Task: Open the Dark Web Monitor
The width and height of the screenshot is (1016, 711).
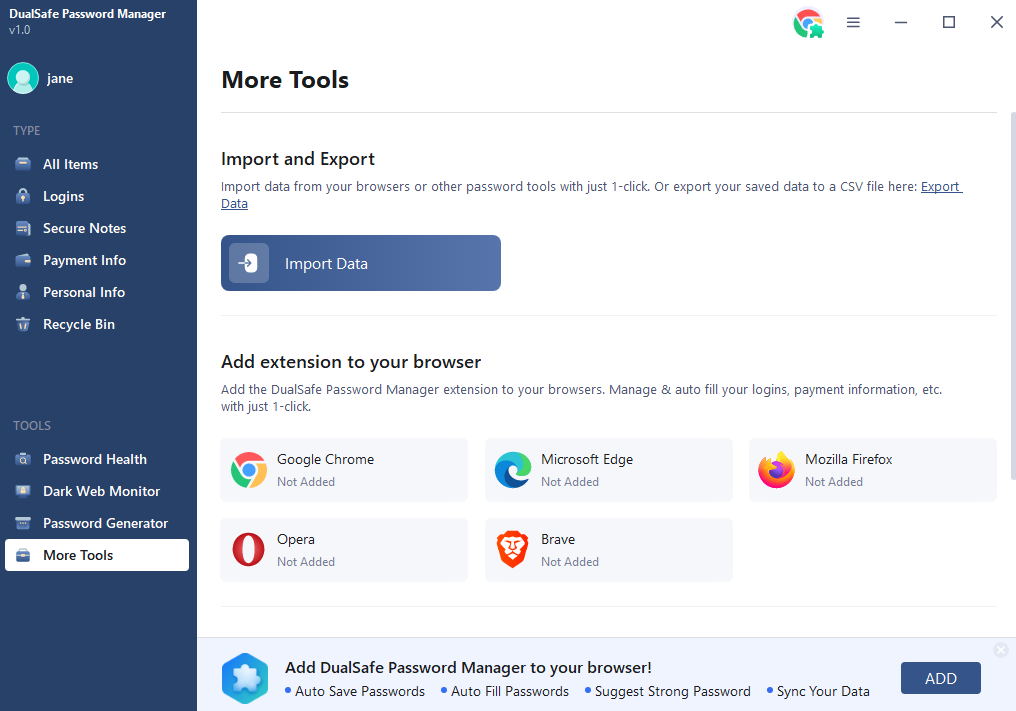Action: tap(22, 491)
